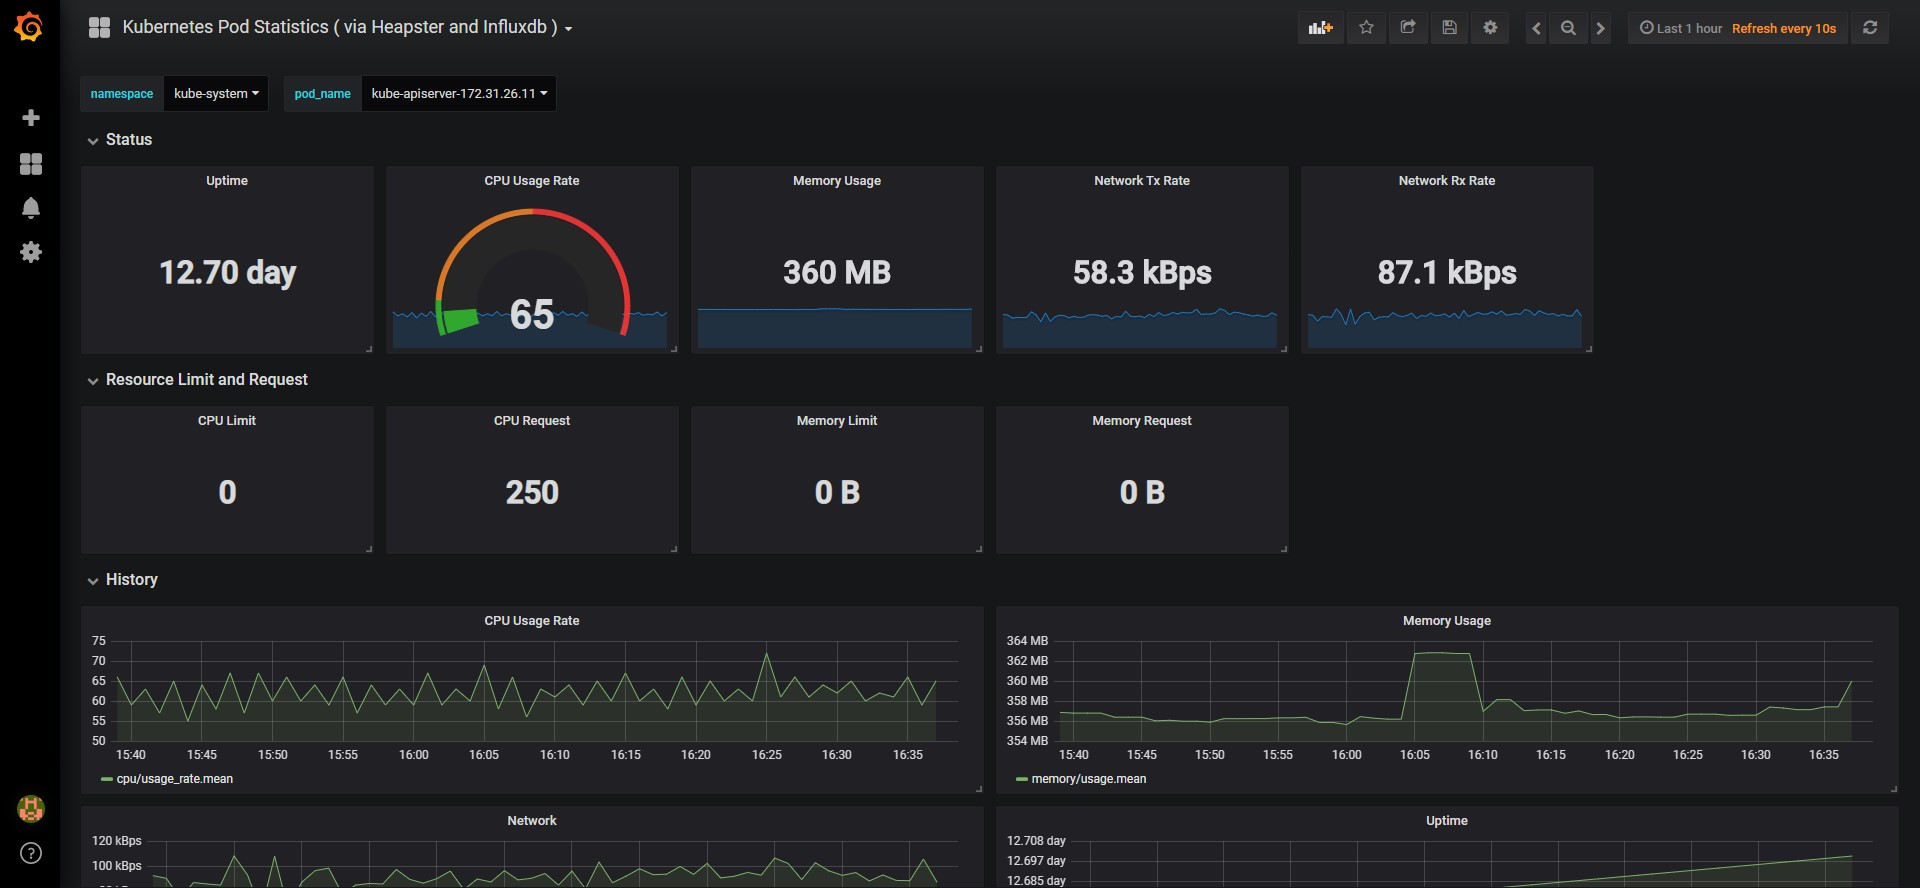The image size is (1920, 888).
Task: Toggle the cpu/usage_rate.mean legend series
Action: pos(175,779)
